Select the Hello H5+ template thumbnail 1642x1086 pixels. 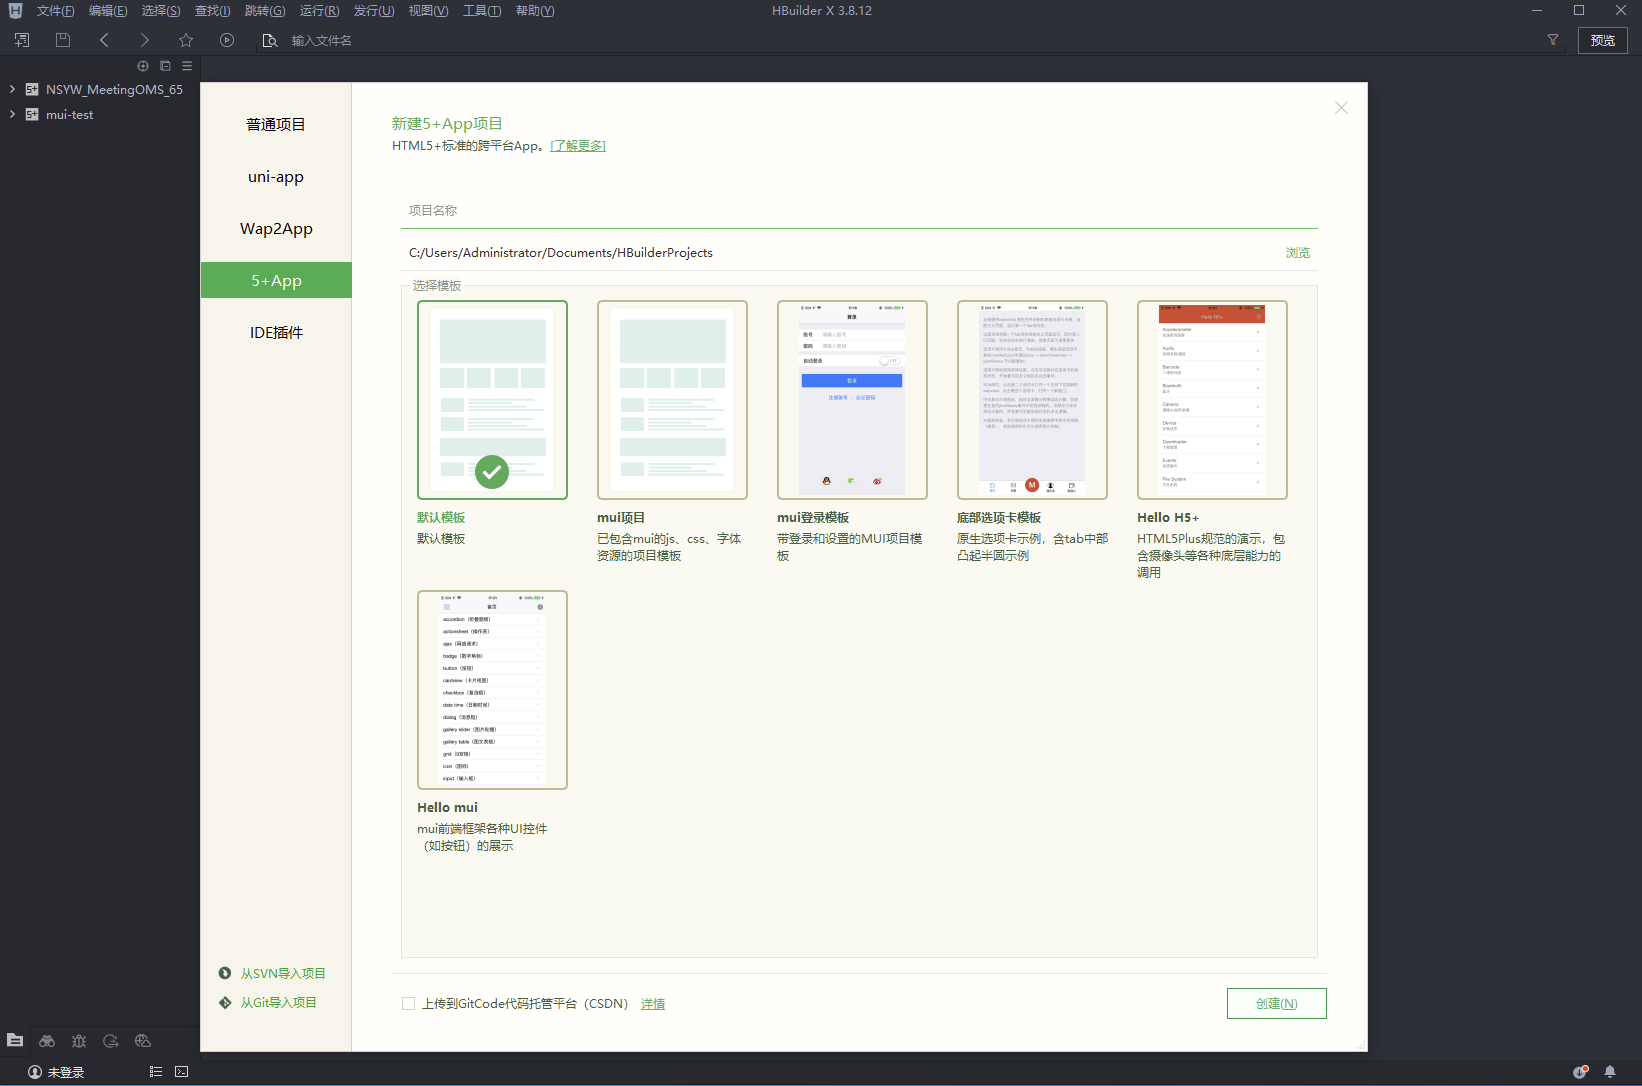coord(1212,400)
